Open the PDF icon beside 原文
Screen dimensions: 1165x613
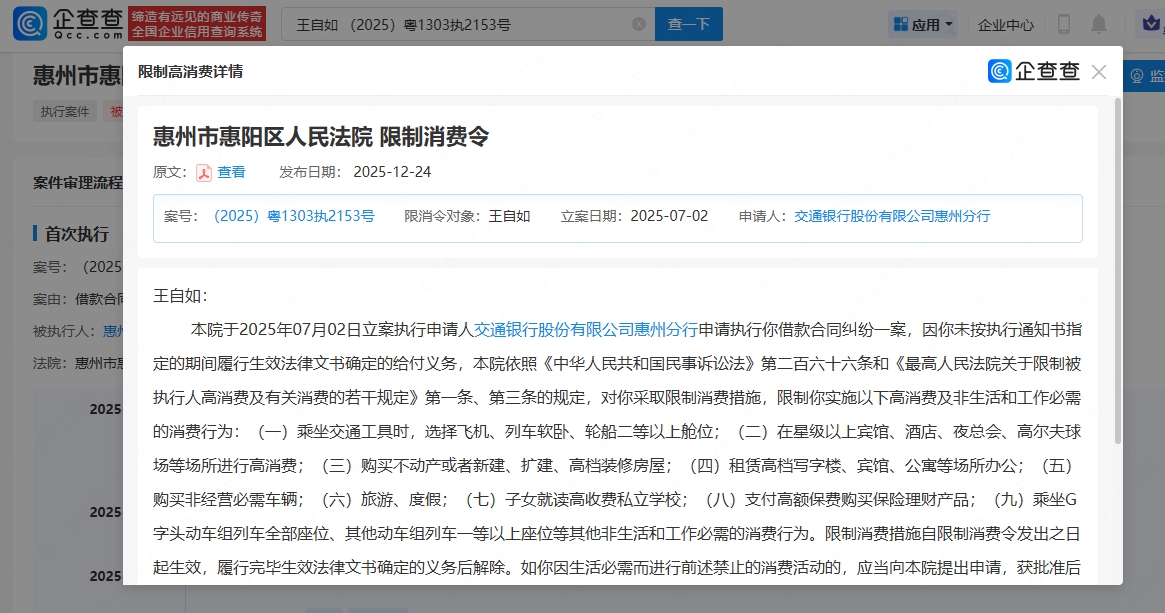pos(203,172)
